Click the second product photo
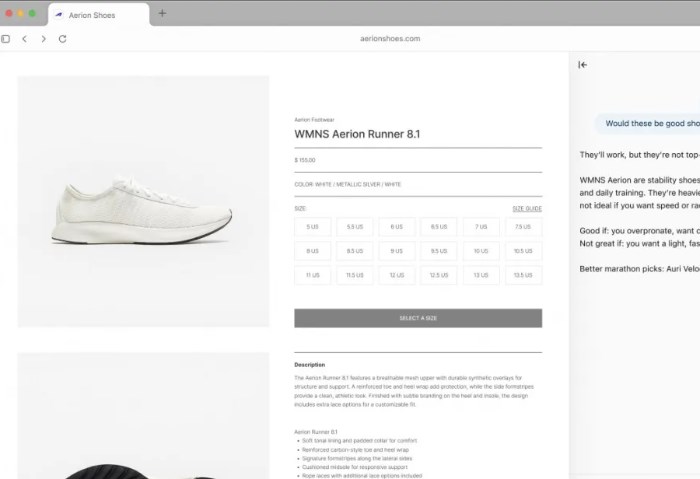Viewport: 700px width, 479px height. click(x=143, y=416)
